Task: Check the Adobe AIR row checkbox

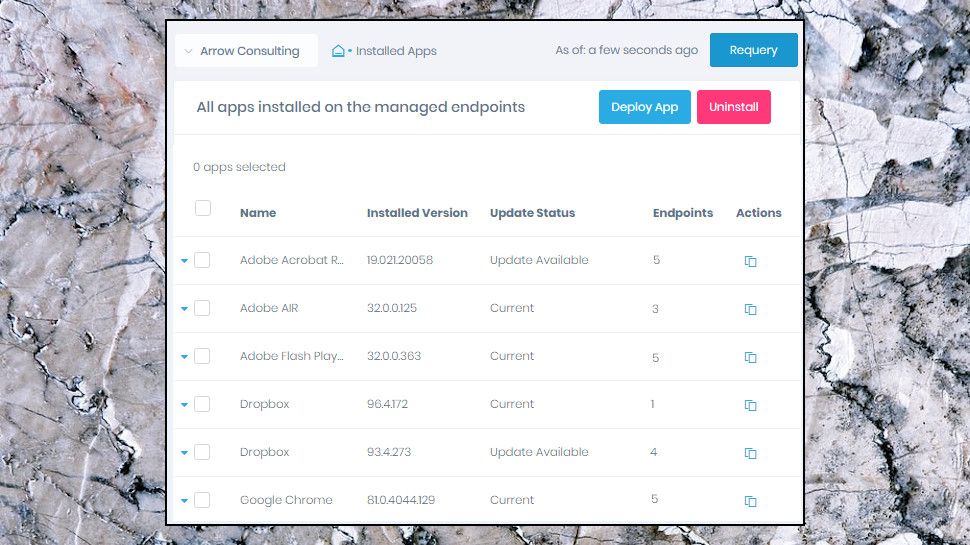Action: (x=202, y=308)
